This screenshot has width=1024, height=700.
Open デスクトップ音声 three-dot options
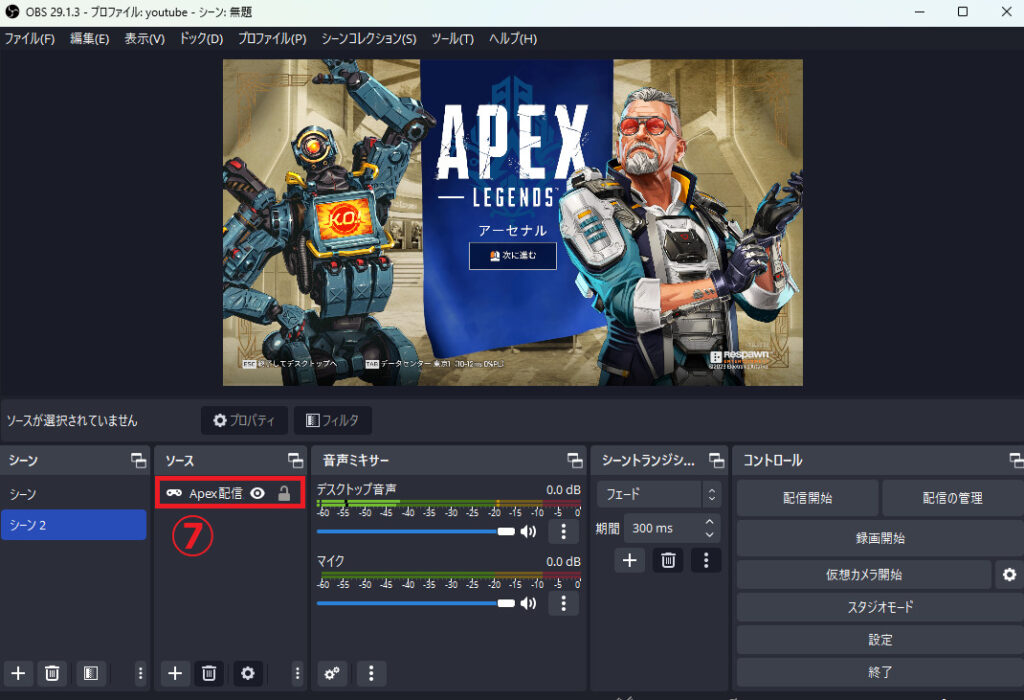click(x=564, y=532)
